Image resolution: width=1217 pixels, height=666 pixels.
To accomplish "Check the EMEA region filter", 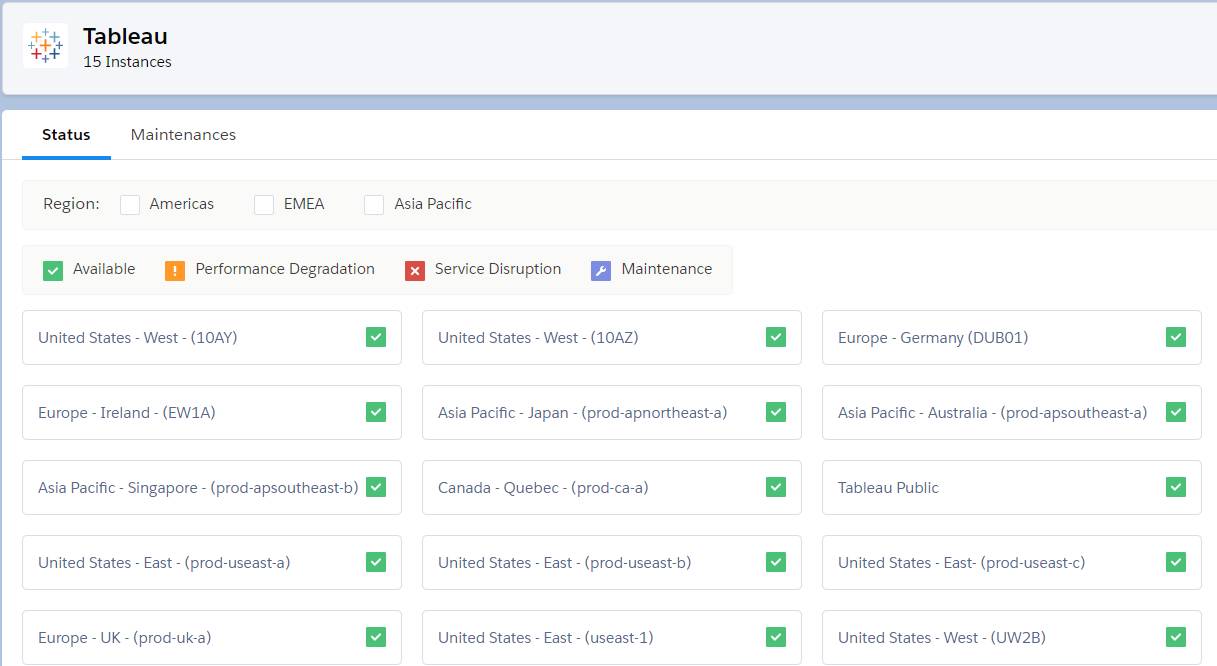I will coord(264,204).
